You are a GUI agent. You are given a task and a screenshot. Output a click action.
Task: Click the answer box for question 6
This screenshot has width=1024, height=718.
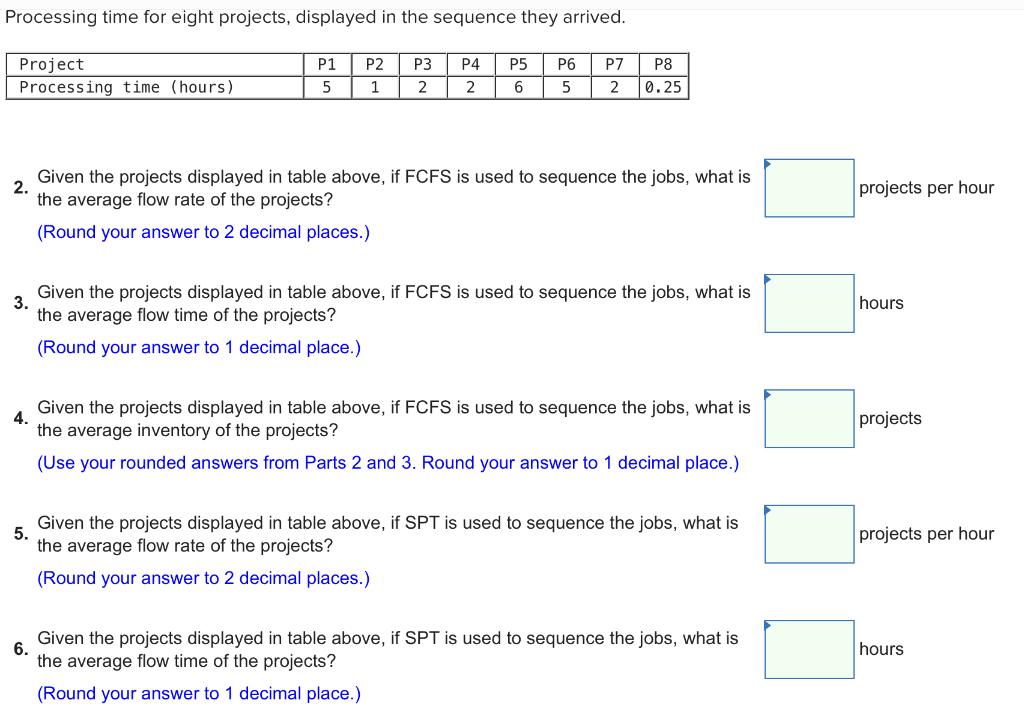(808, 649)
